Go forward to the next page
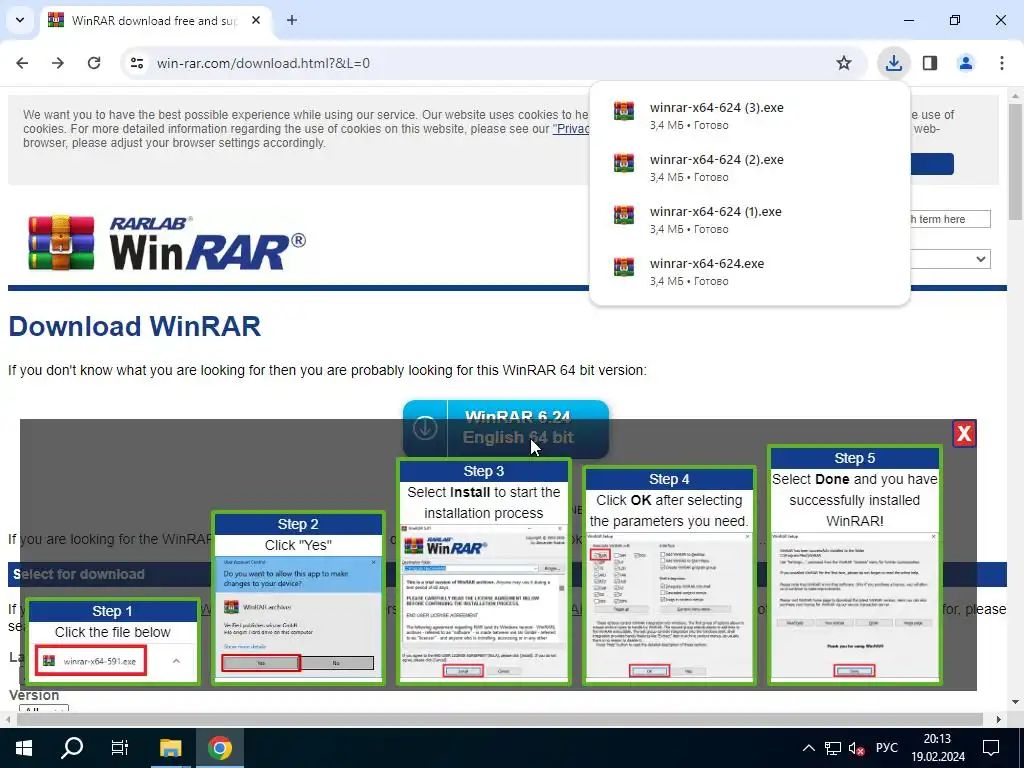This screenshot has width=1024, height=768. point(58,63)
